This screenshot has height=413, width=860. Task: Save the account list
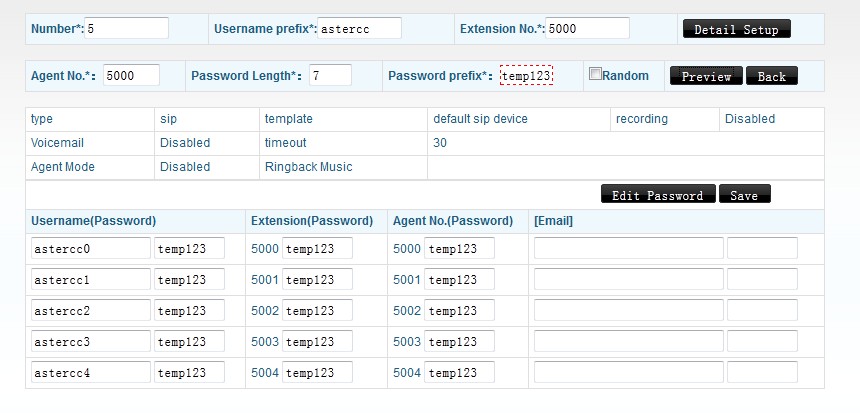click(x=744, y=195)
